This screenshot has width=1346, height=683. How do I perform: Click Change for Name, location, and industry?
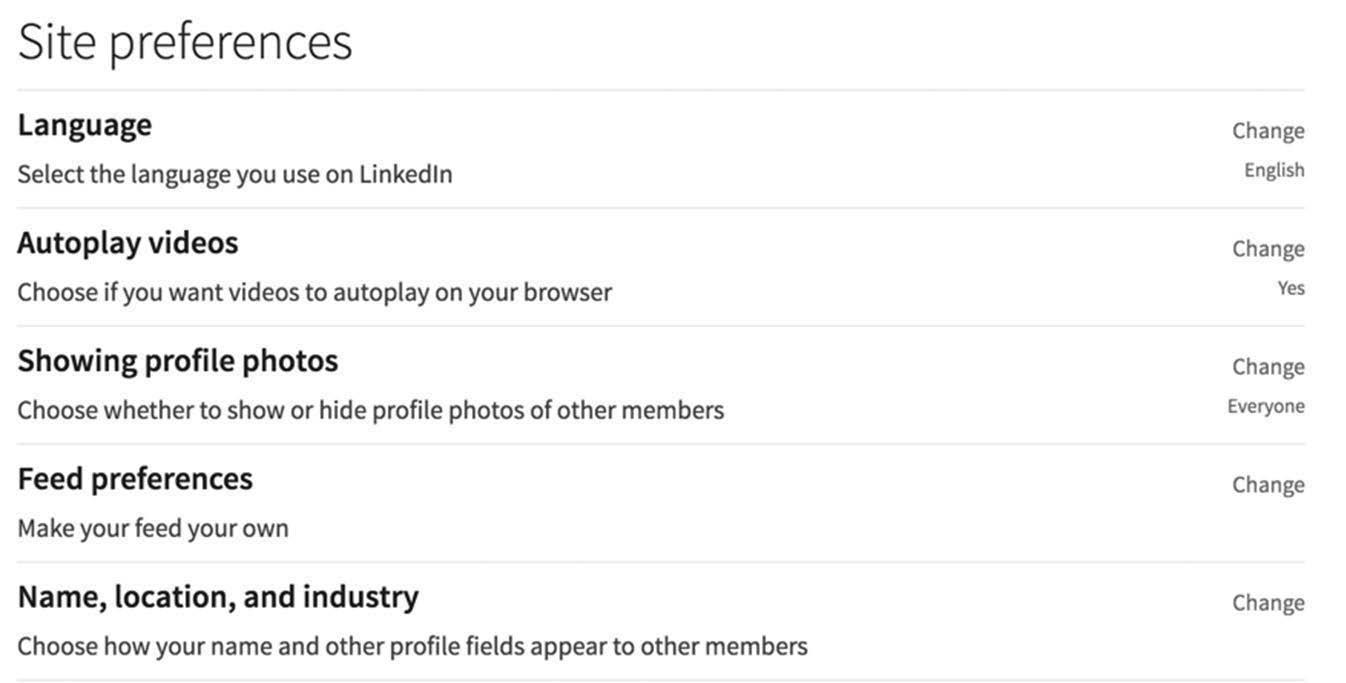click(x=1268, y=603)
